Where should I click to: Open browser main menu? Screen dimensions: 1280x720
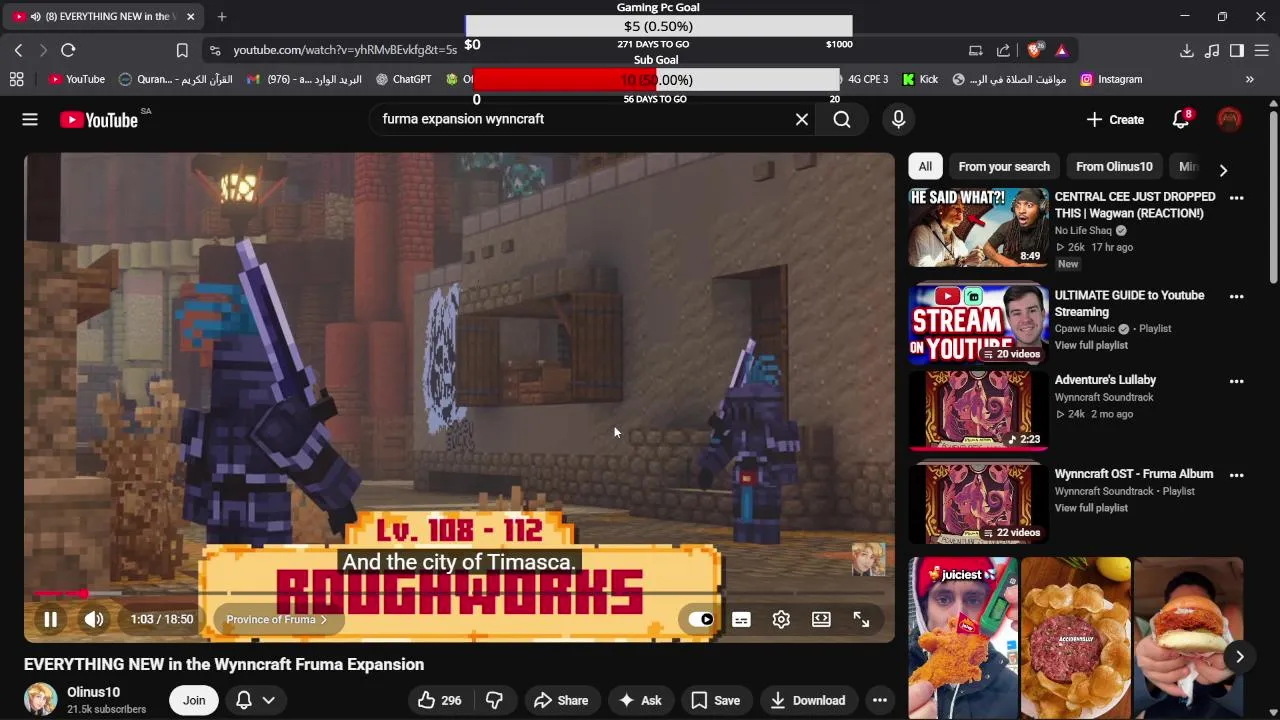(x=1262, y=50)
